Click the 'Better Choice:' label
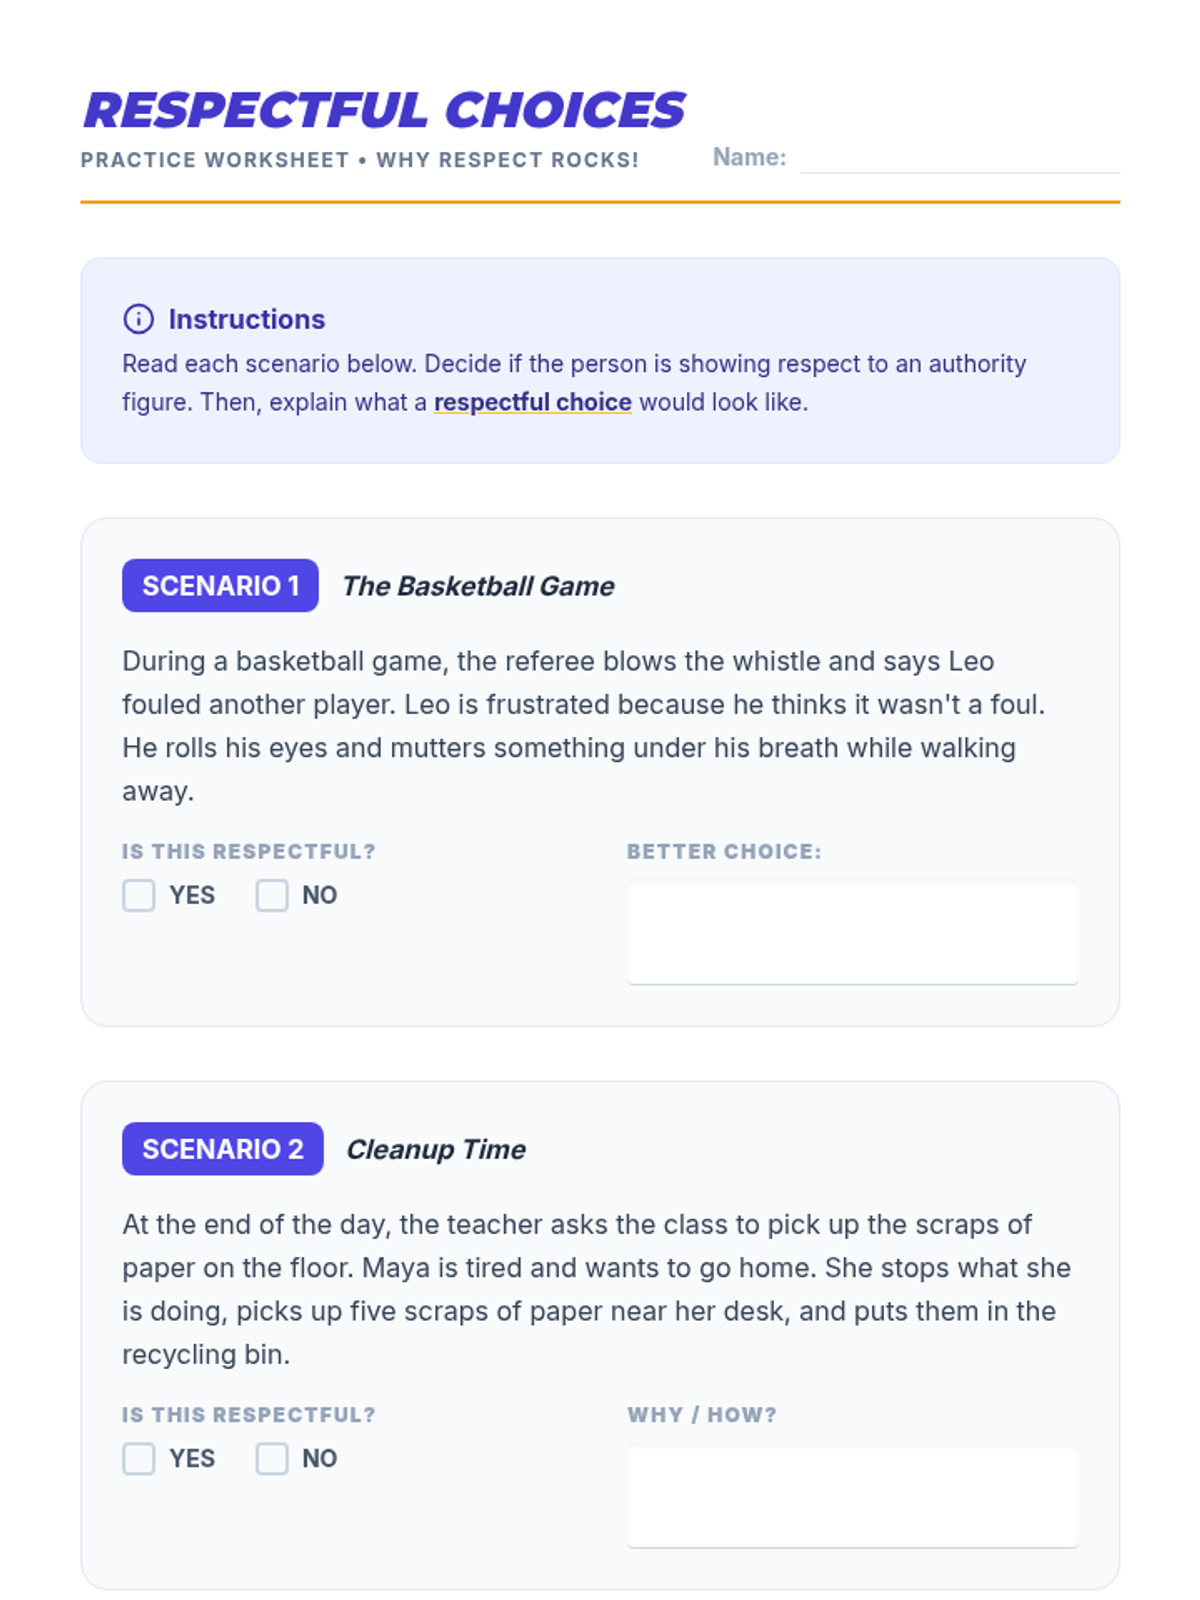The image size is (1200, 1600). [x=723, y=852]
